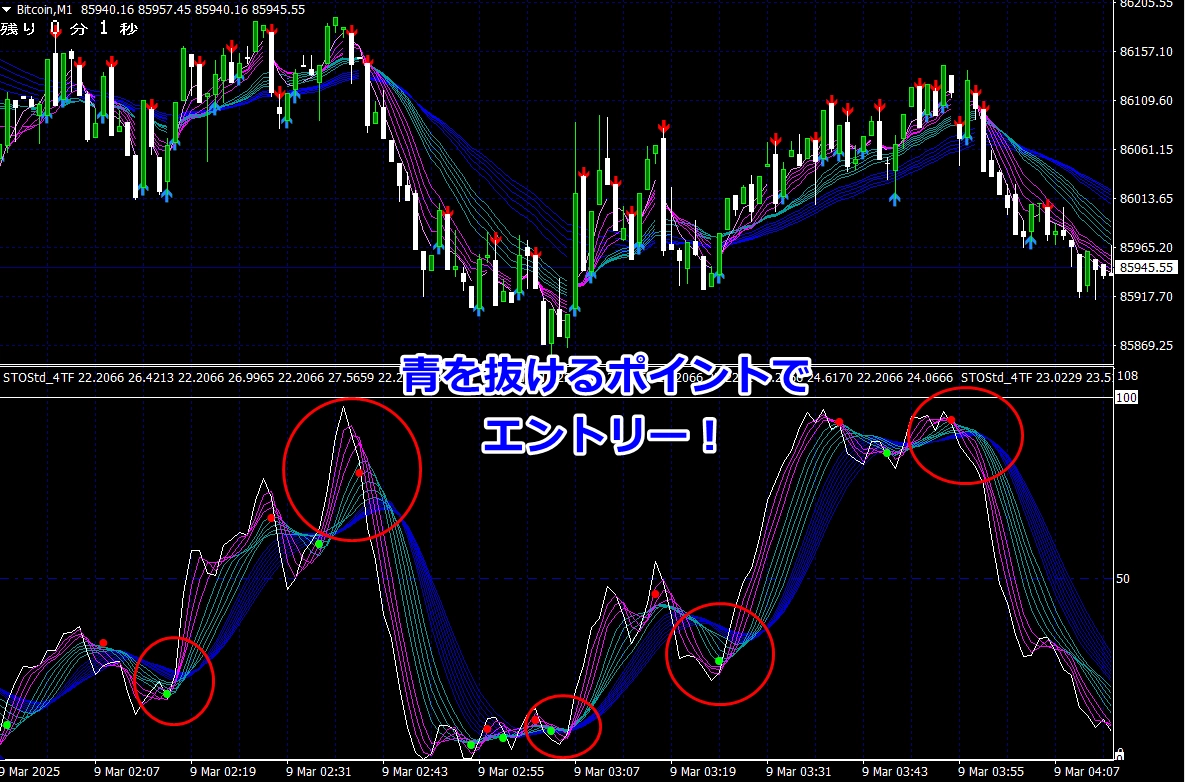1185x782 pixels.
Task: Click time axis label 9 Mar 03:43
Action: (895, 772)
